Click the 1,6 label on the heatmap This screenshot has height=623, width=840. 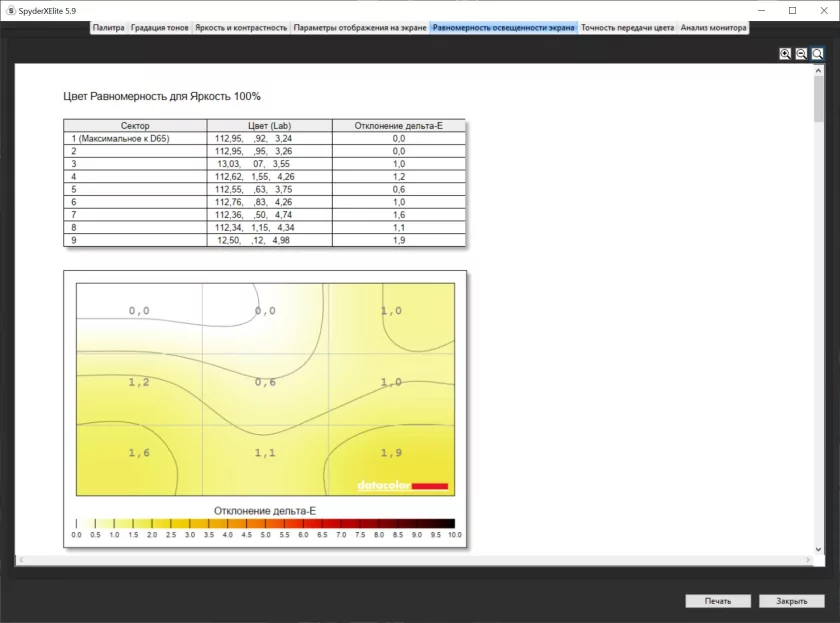click(139, 453)
